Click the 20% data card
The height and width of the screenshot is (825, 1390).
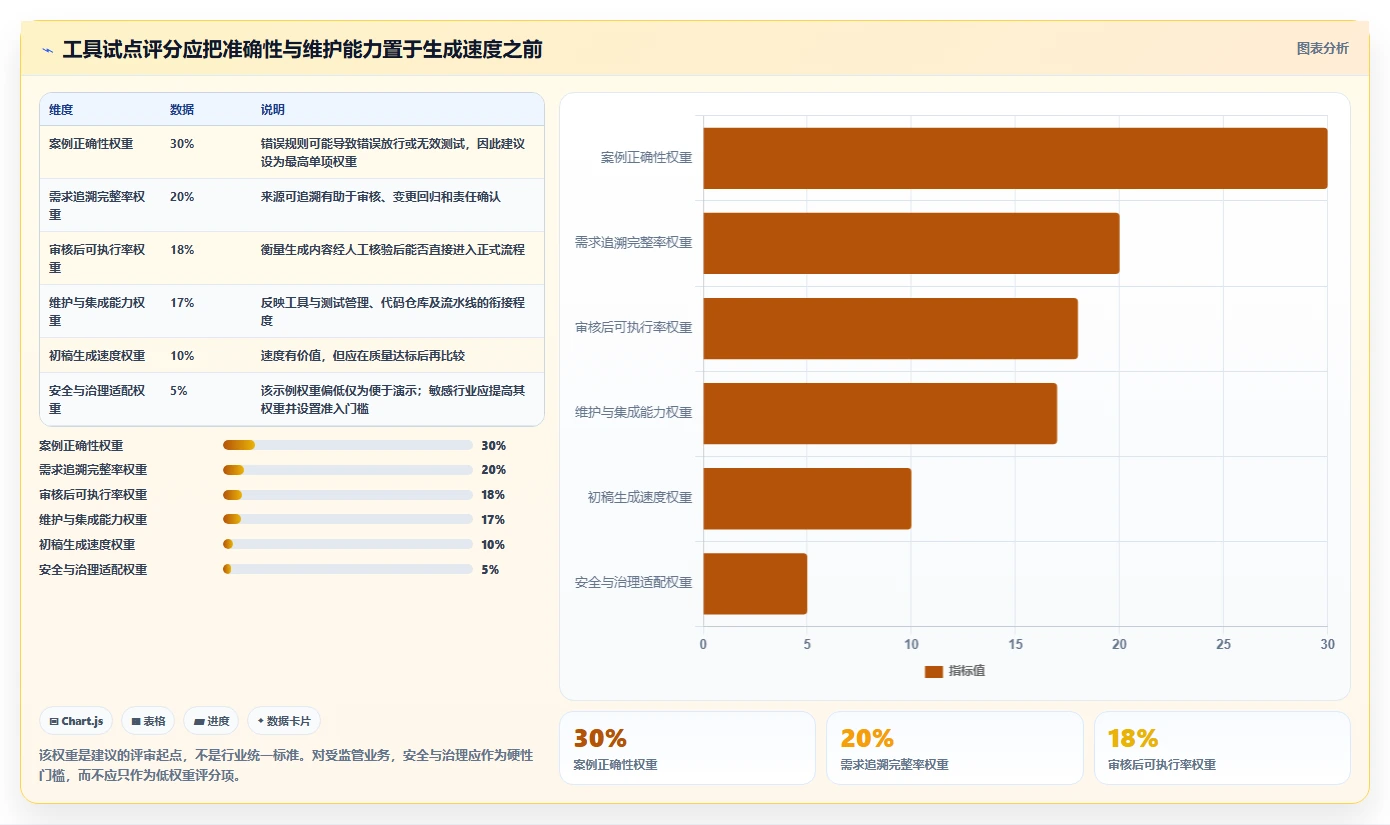pyautogui.click(x=955, y=748)
